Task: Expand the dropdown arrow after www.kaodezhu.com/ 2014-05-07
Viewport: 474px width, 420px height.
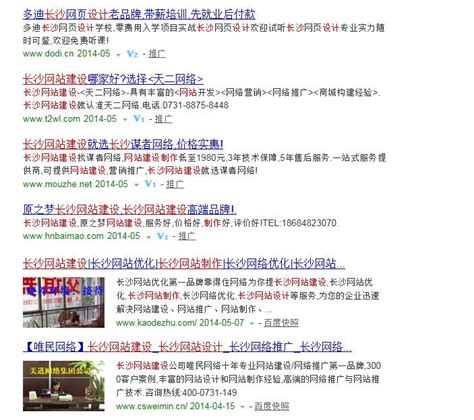Action: pos(252,324)
